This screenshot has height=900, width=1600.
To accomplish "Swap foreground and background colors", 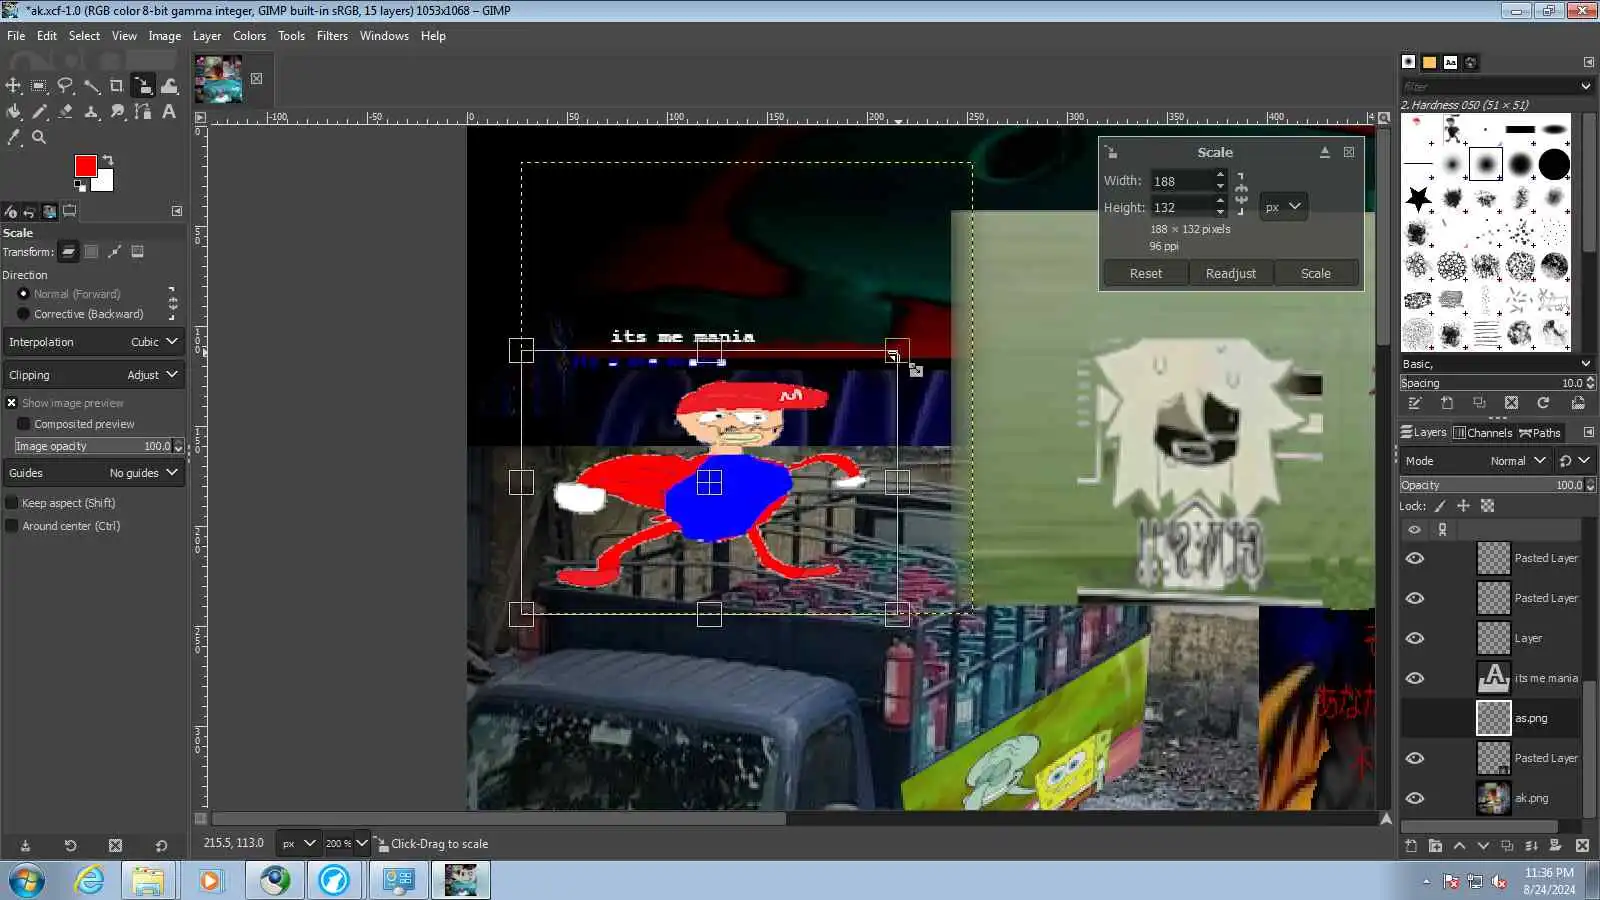I will point(108,160).
